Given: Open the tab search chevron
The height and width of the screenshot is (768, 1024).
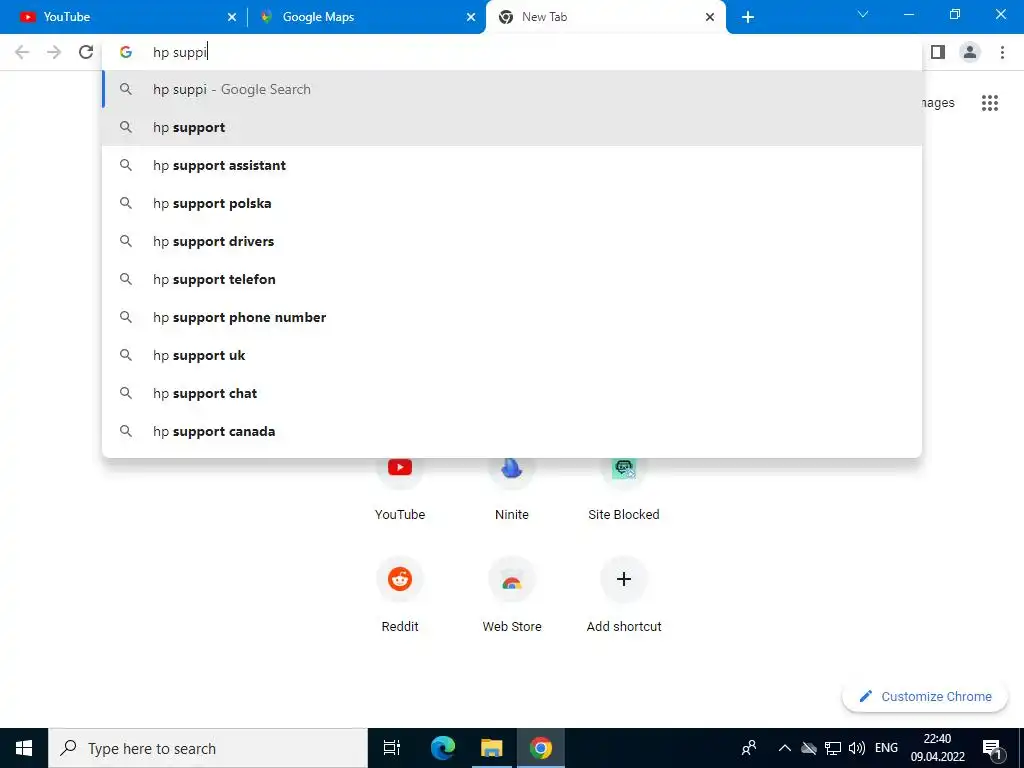Looking at the screenshot, I should point(863,14).
